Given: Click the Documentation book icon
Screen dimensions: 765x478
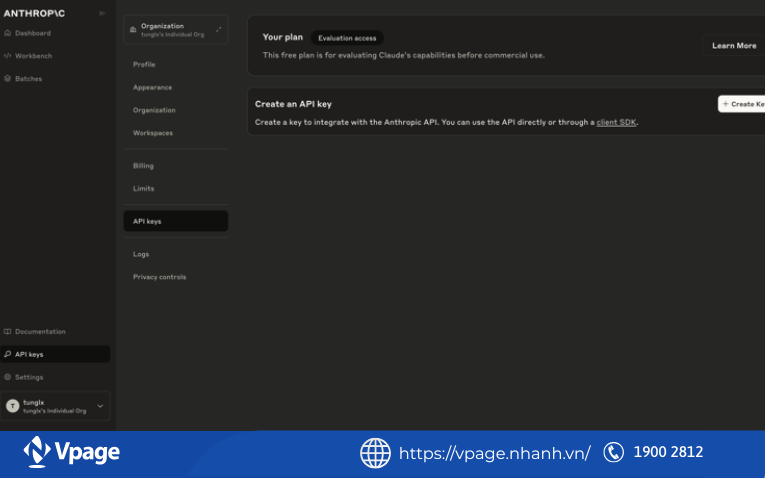Looking at the screenshot, I should [7, 332].
